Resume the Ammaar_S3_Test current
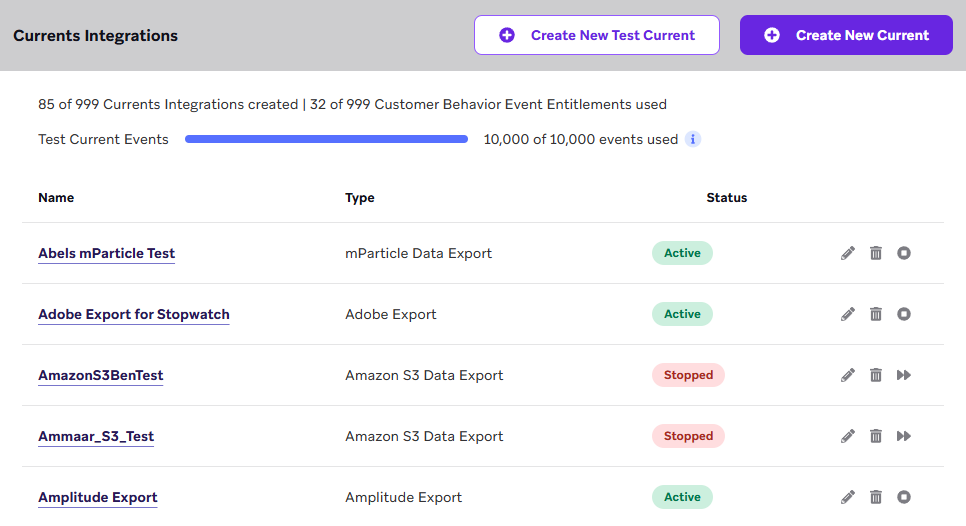Image resolution: width=966 pixels, height=526 pixels. point(904,436)
